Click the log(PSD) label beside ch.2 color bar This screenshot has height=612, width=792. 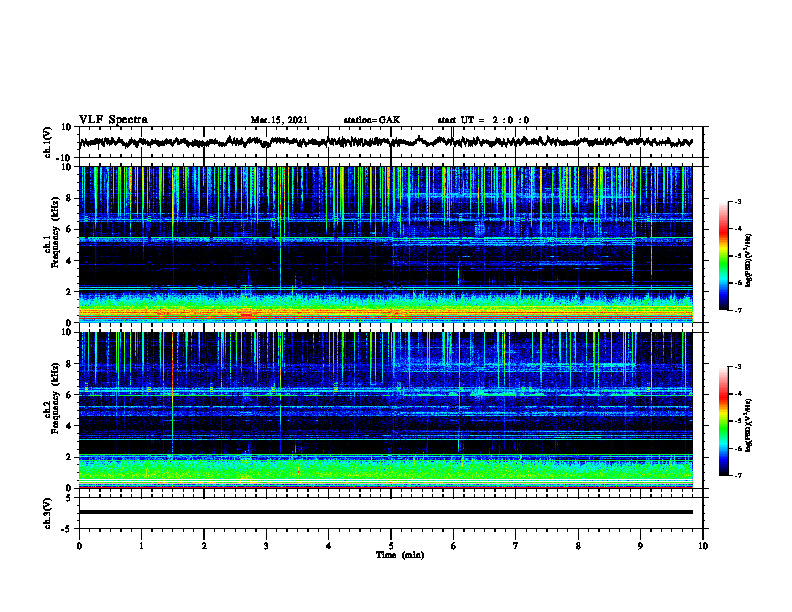749,425
